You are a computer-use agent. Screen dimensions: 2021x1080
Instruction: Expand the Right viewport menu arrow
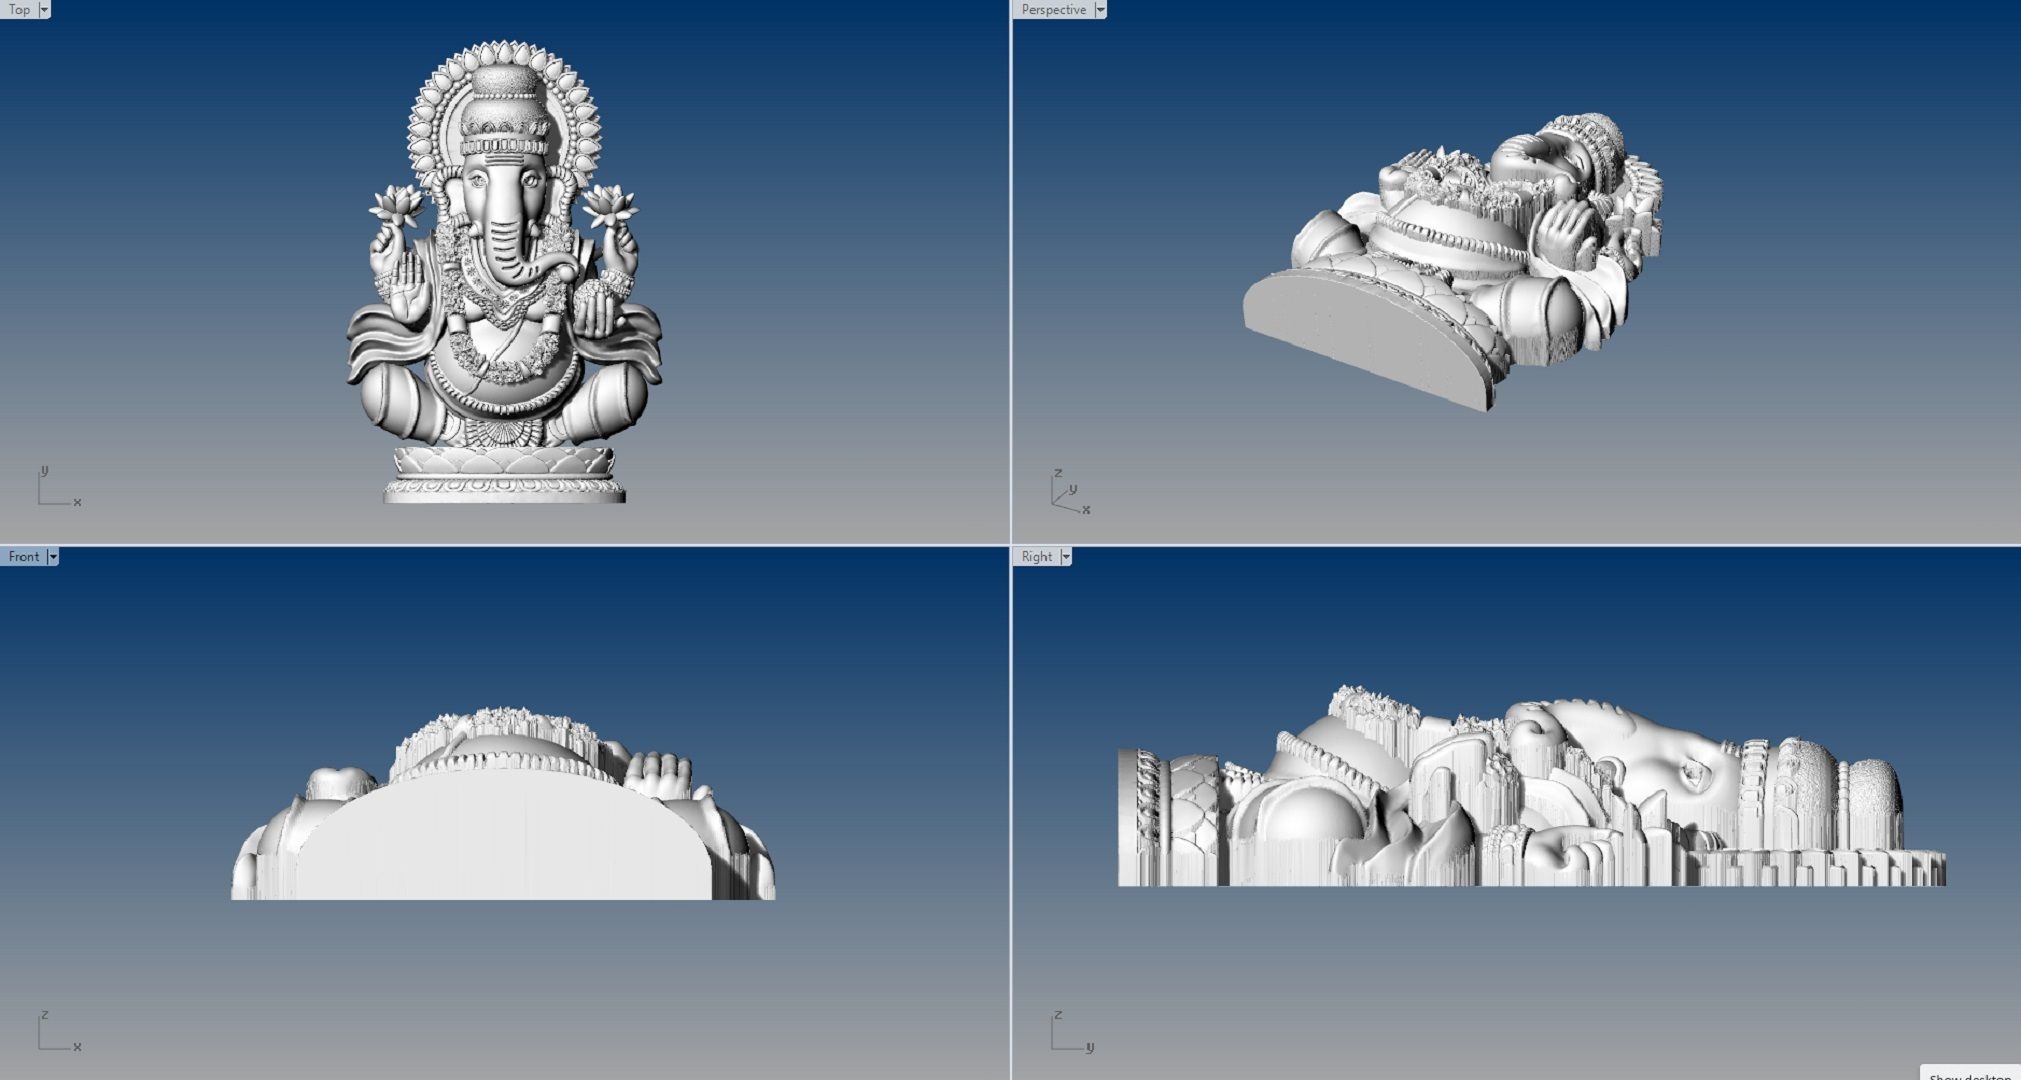pyautogui.click(x=1066, y=556)
